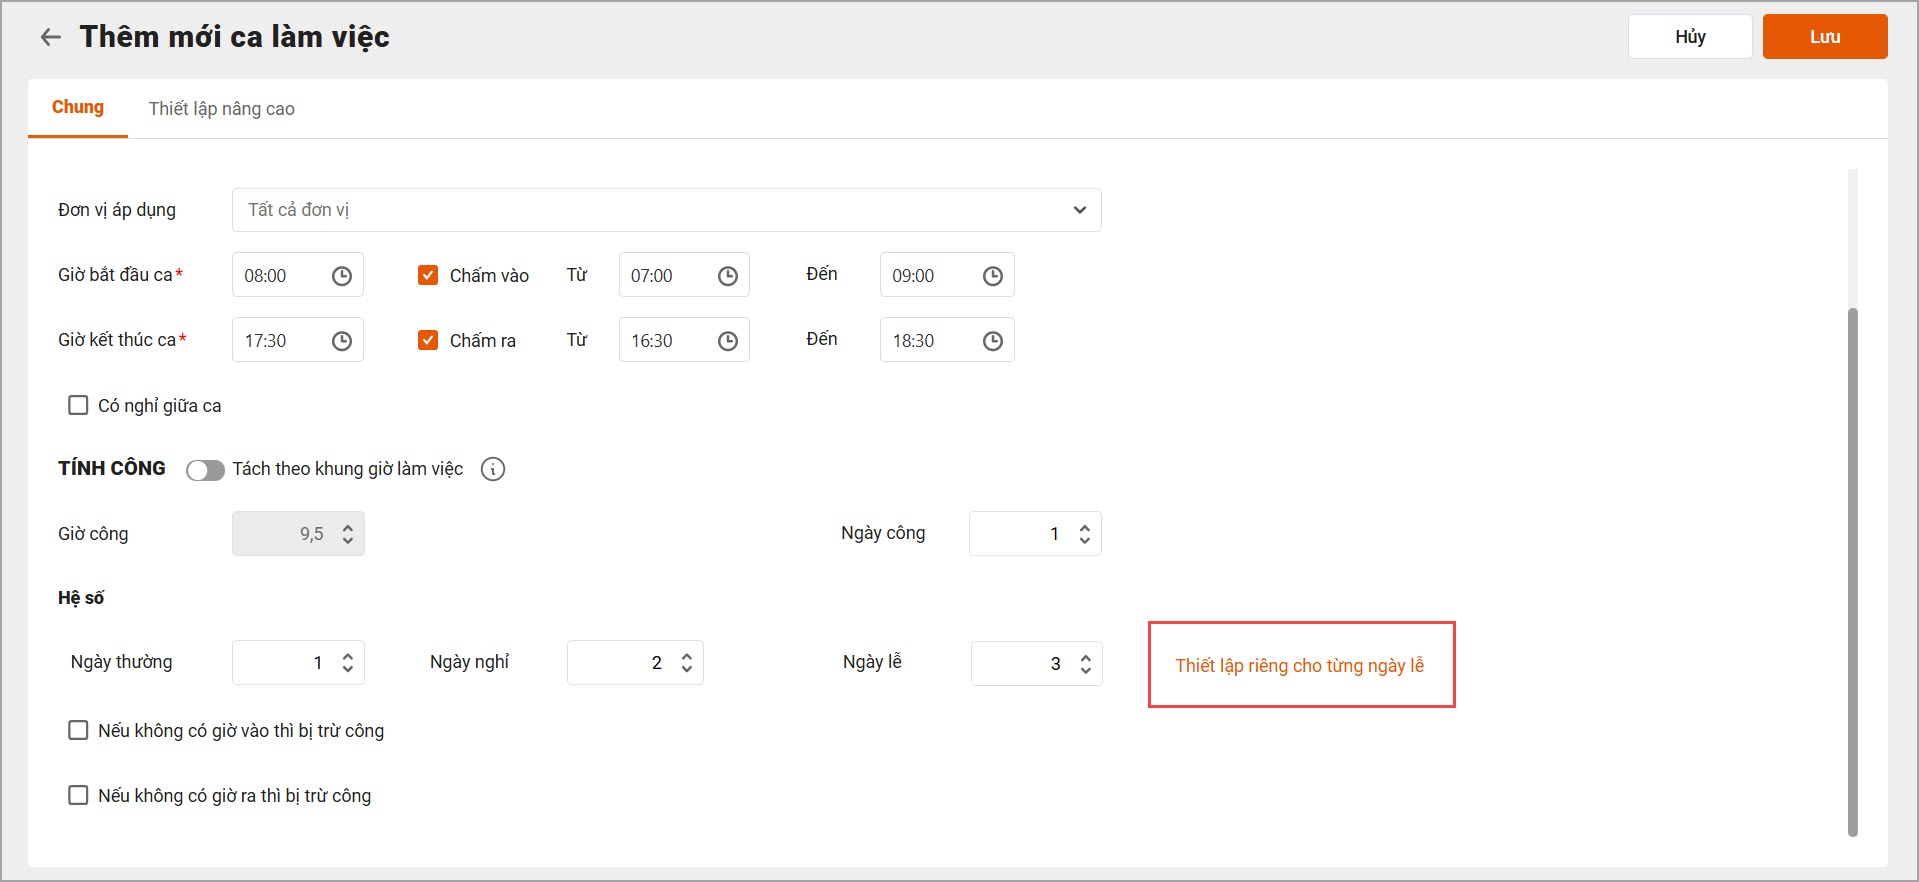Click the Ngày nghỉ coefficient stepper arrows
This screenshot has height=882, width=1919.
click(x=687, y=663)
